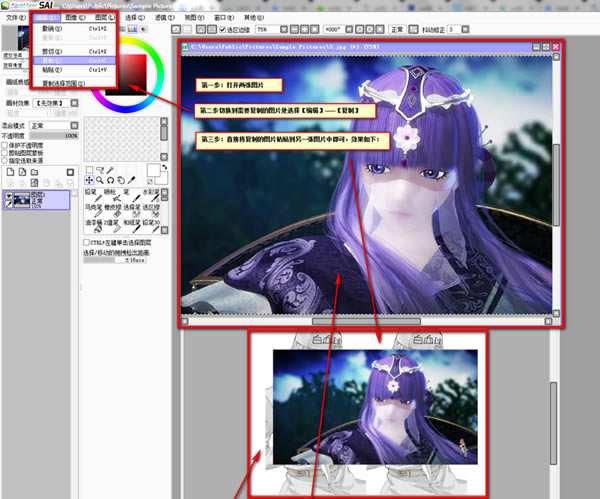
Task: Toggle CTRL+左键单击选择图层 checkbox
Action: pos(86,243)
